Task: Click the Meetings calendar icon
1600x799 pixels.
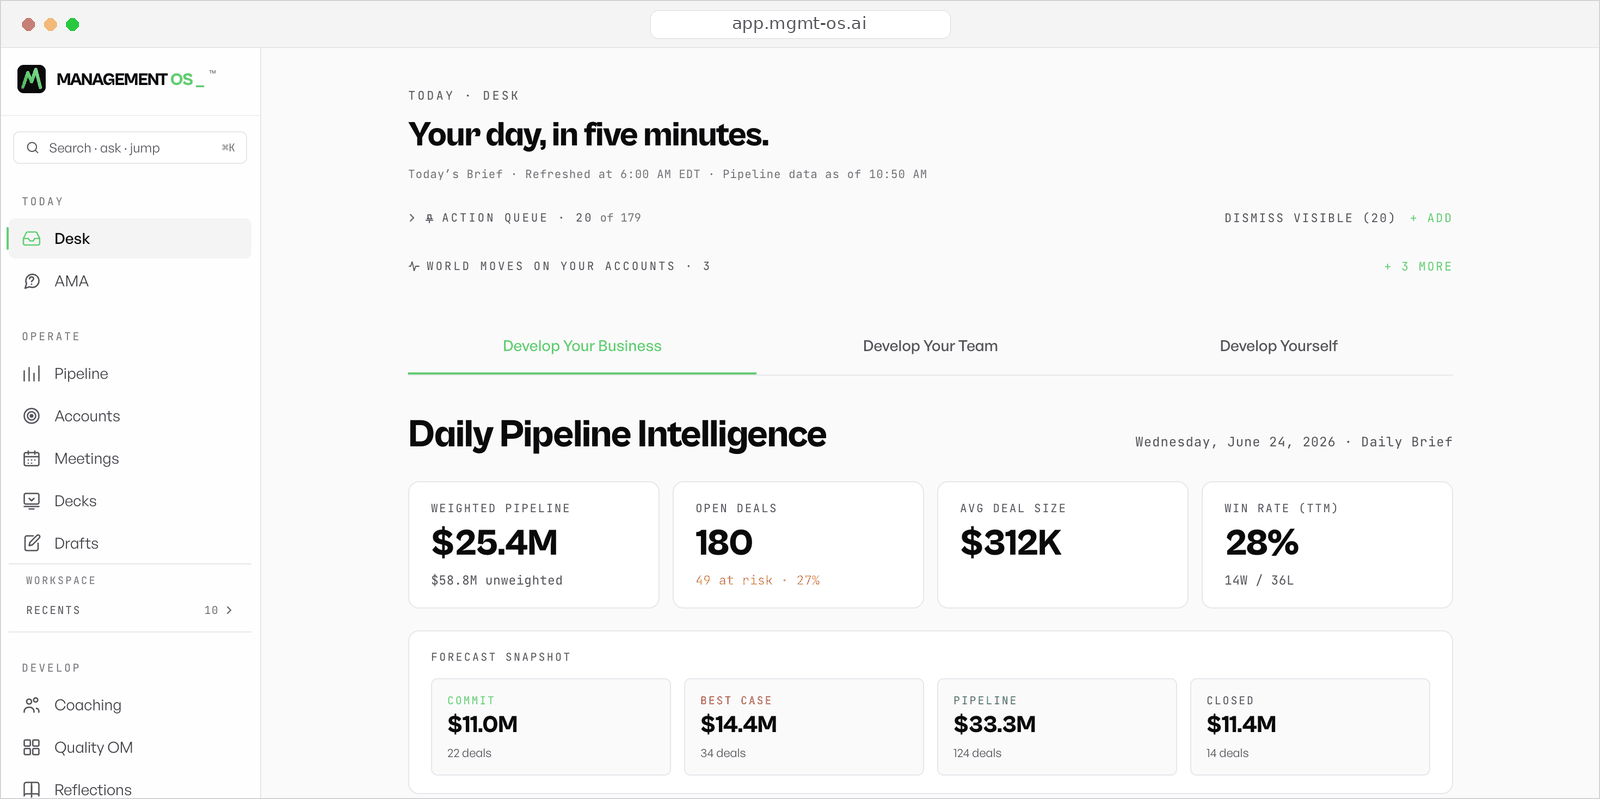Action: 32,459
